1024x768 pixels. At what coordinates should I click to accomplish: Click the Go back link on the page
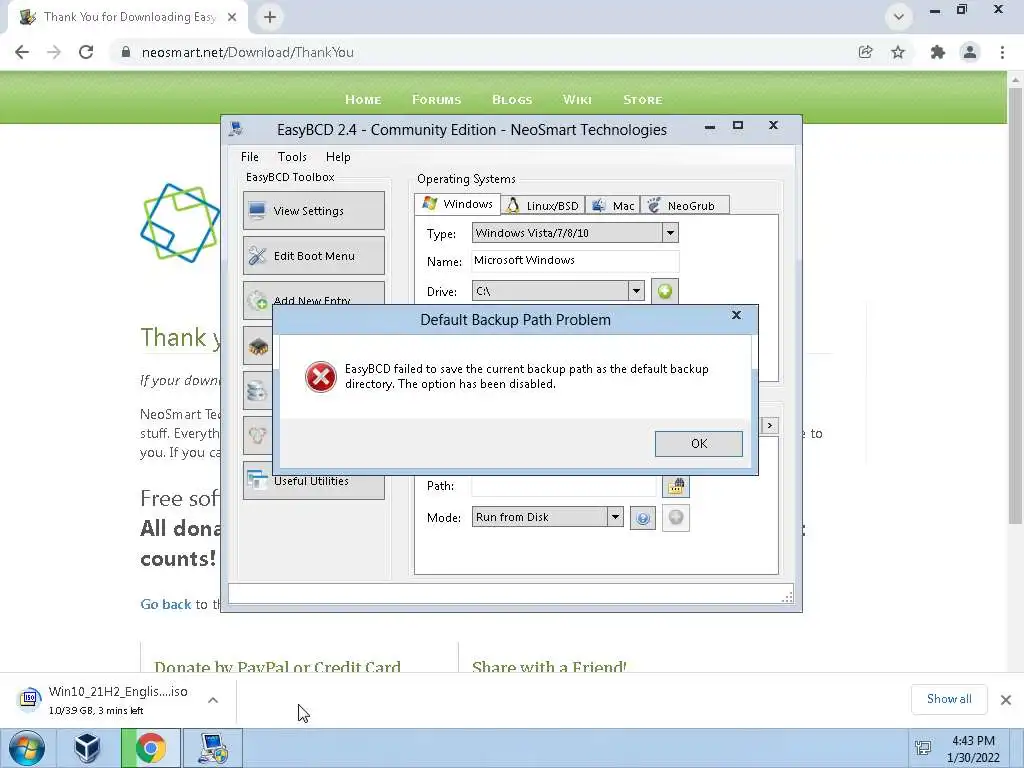click(166, 605)
